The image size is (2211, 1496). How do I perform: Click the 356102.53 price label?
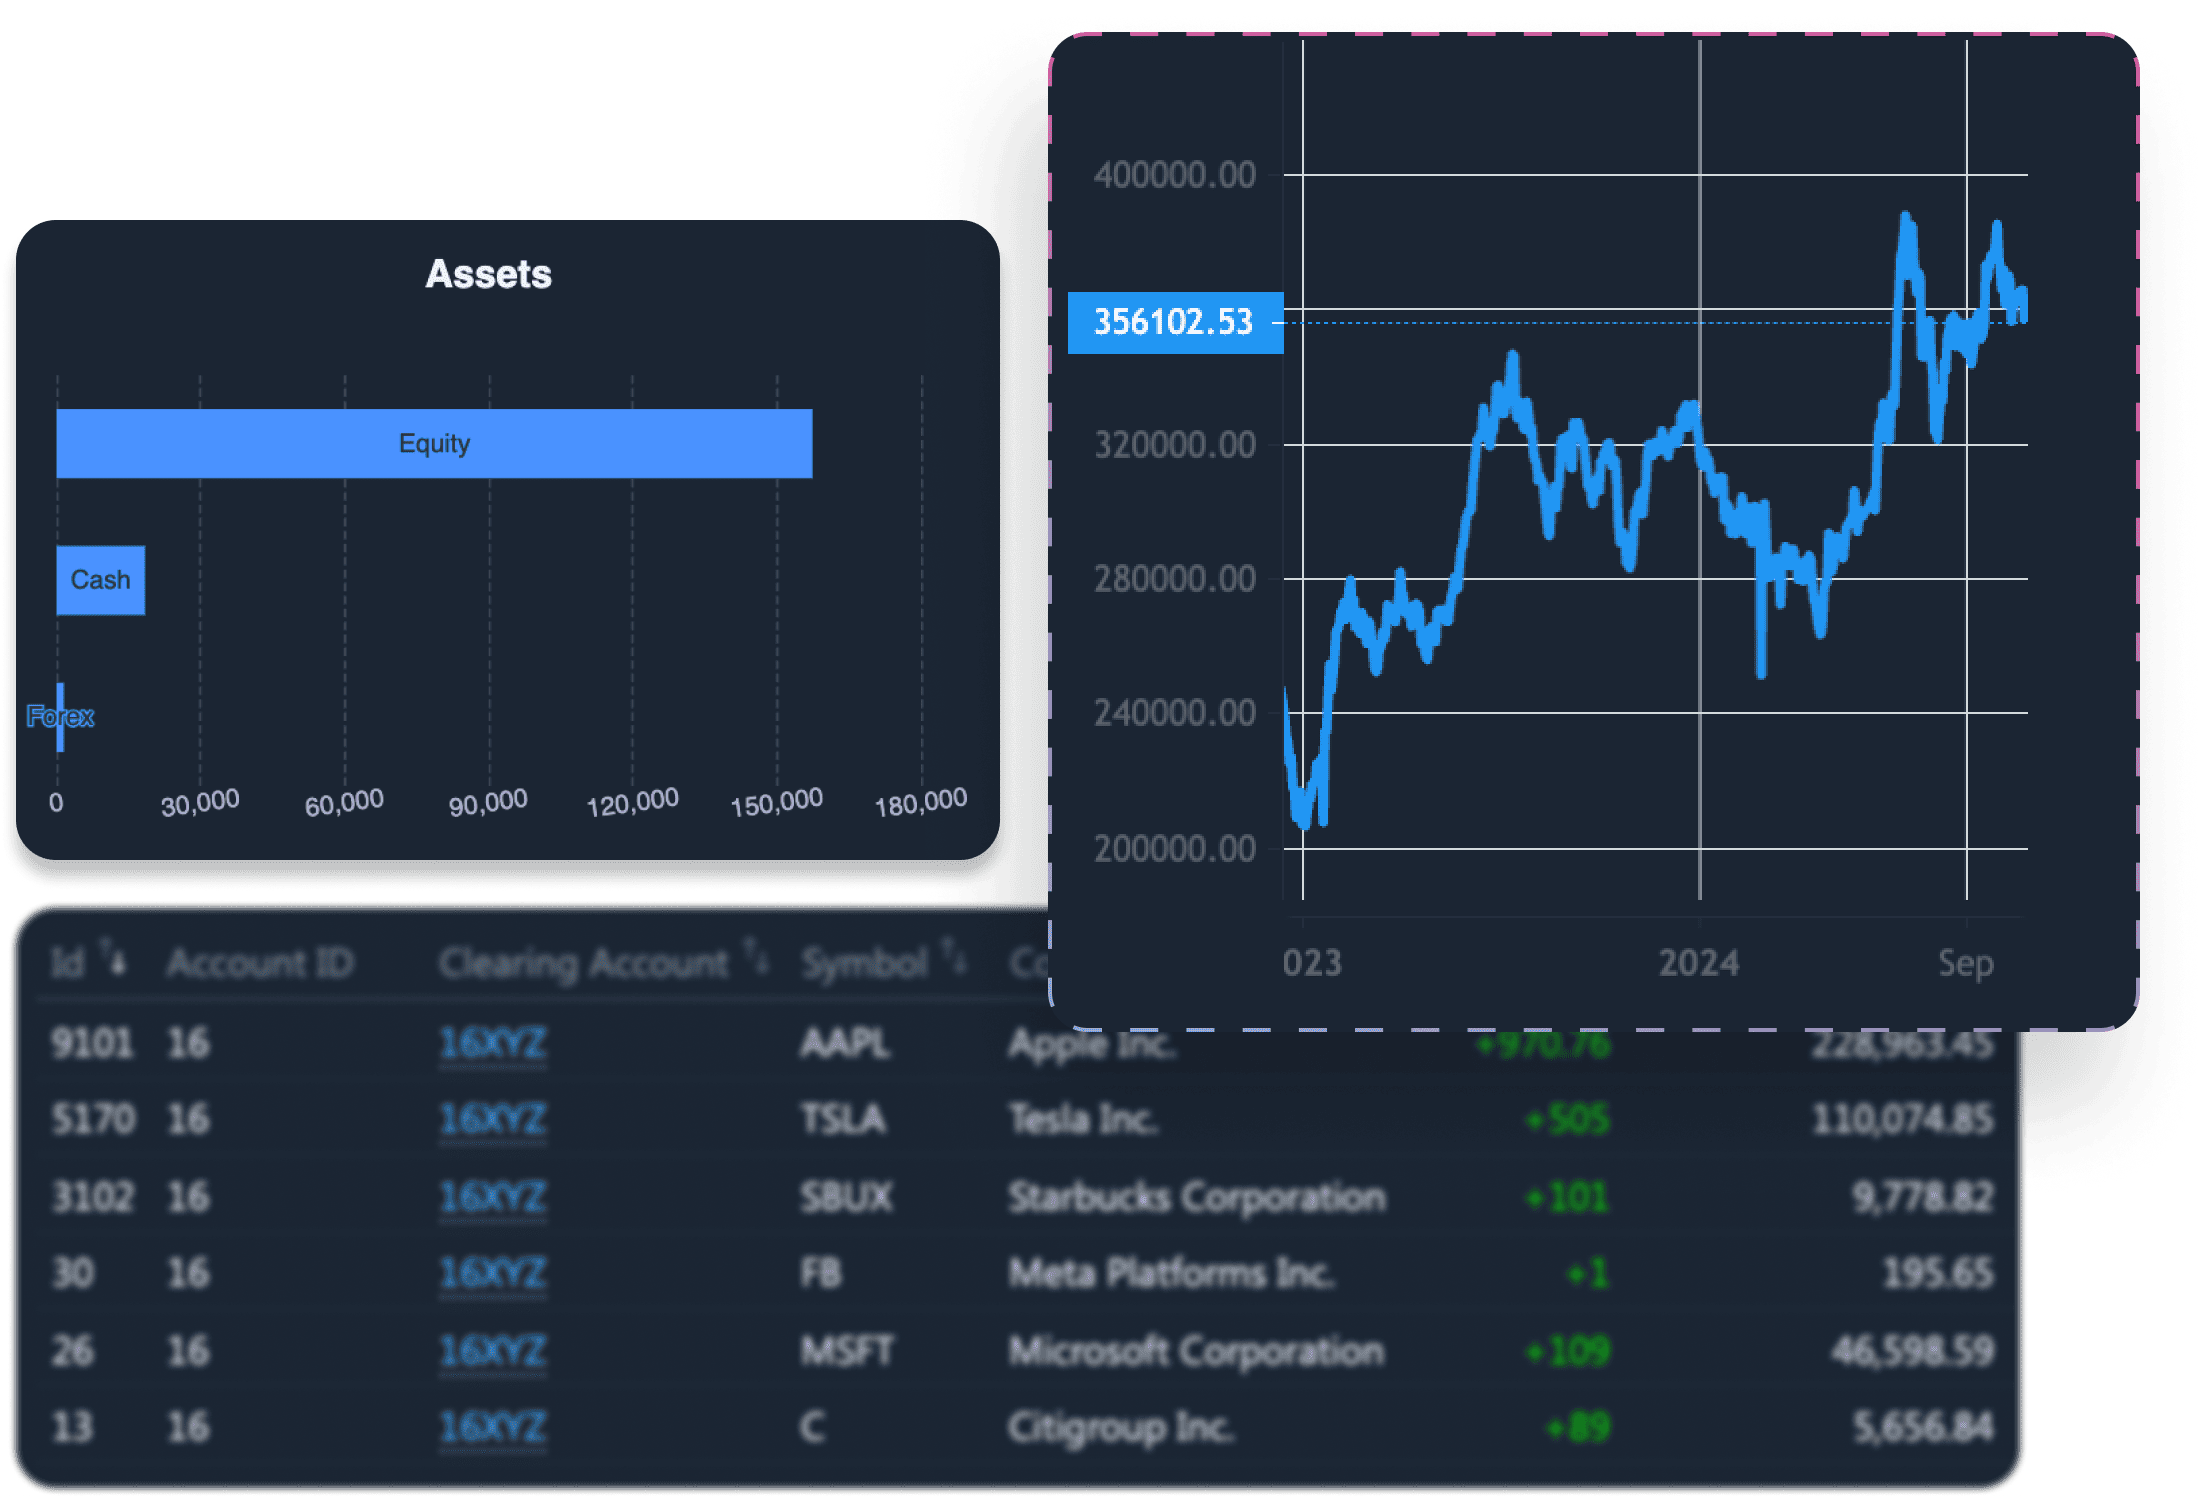(x=1175, y=322)
